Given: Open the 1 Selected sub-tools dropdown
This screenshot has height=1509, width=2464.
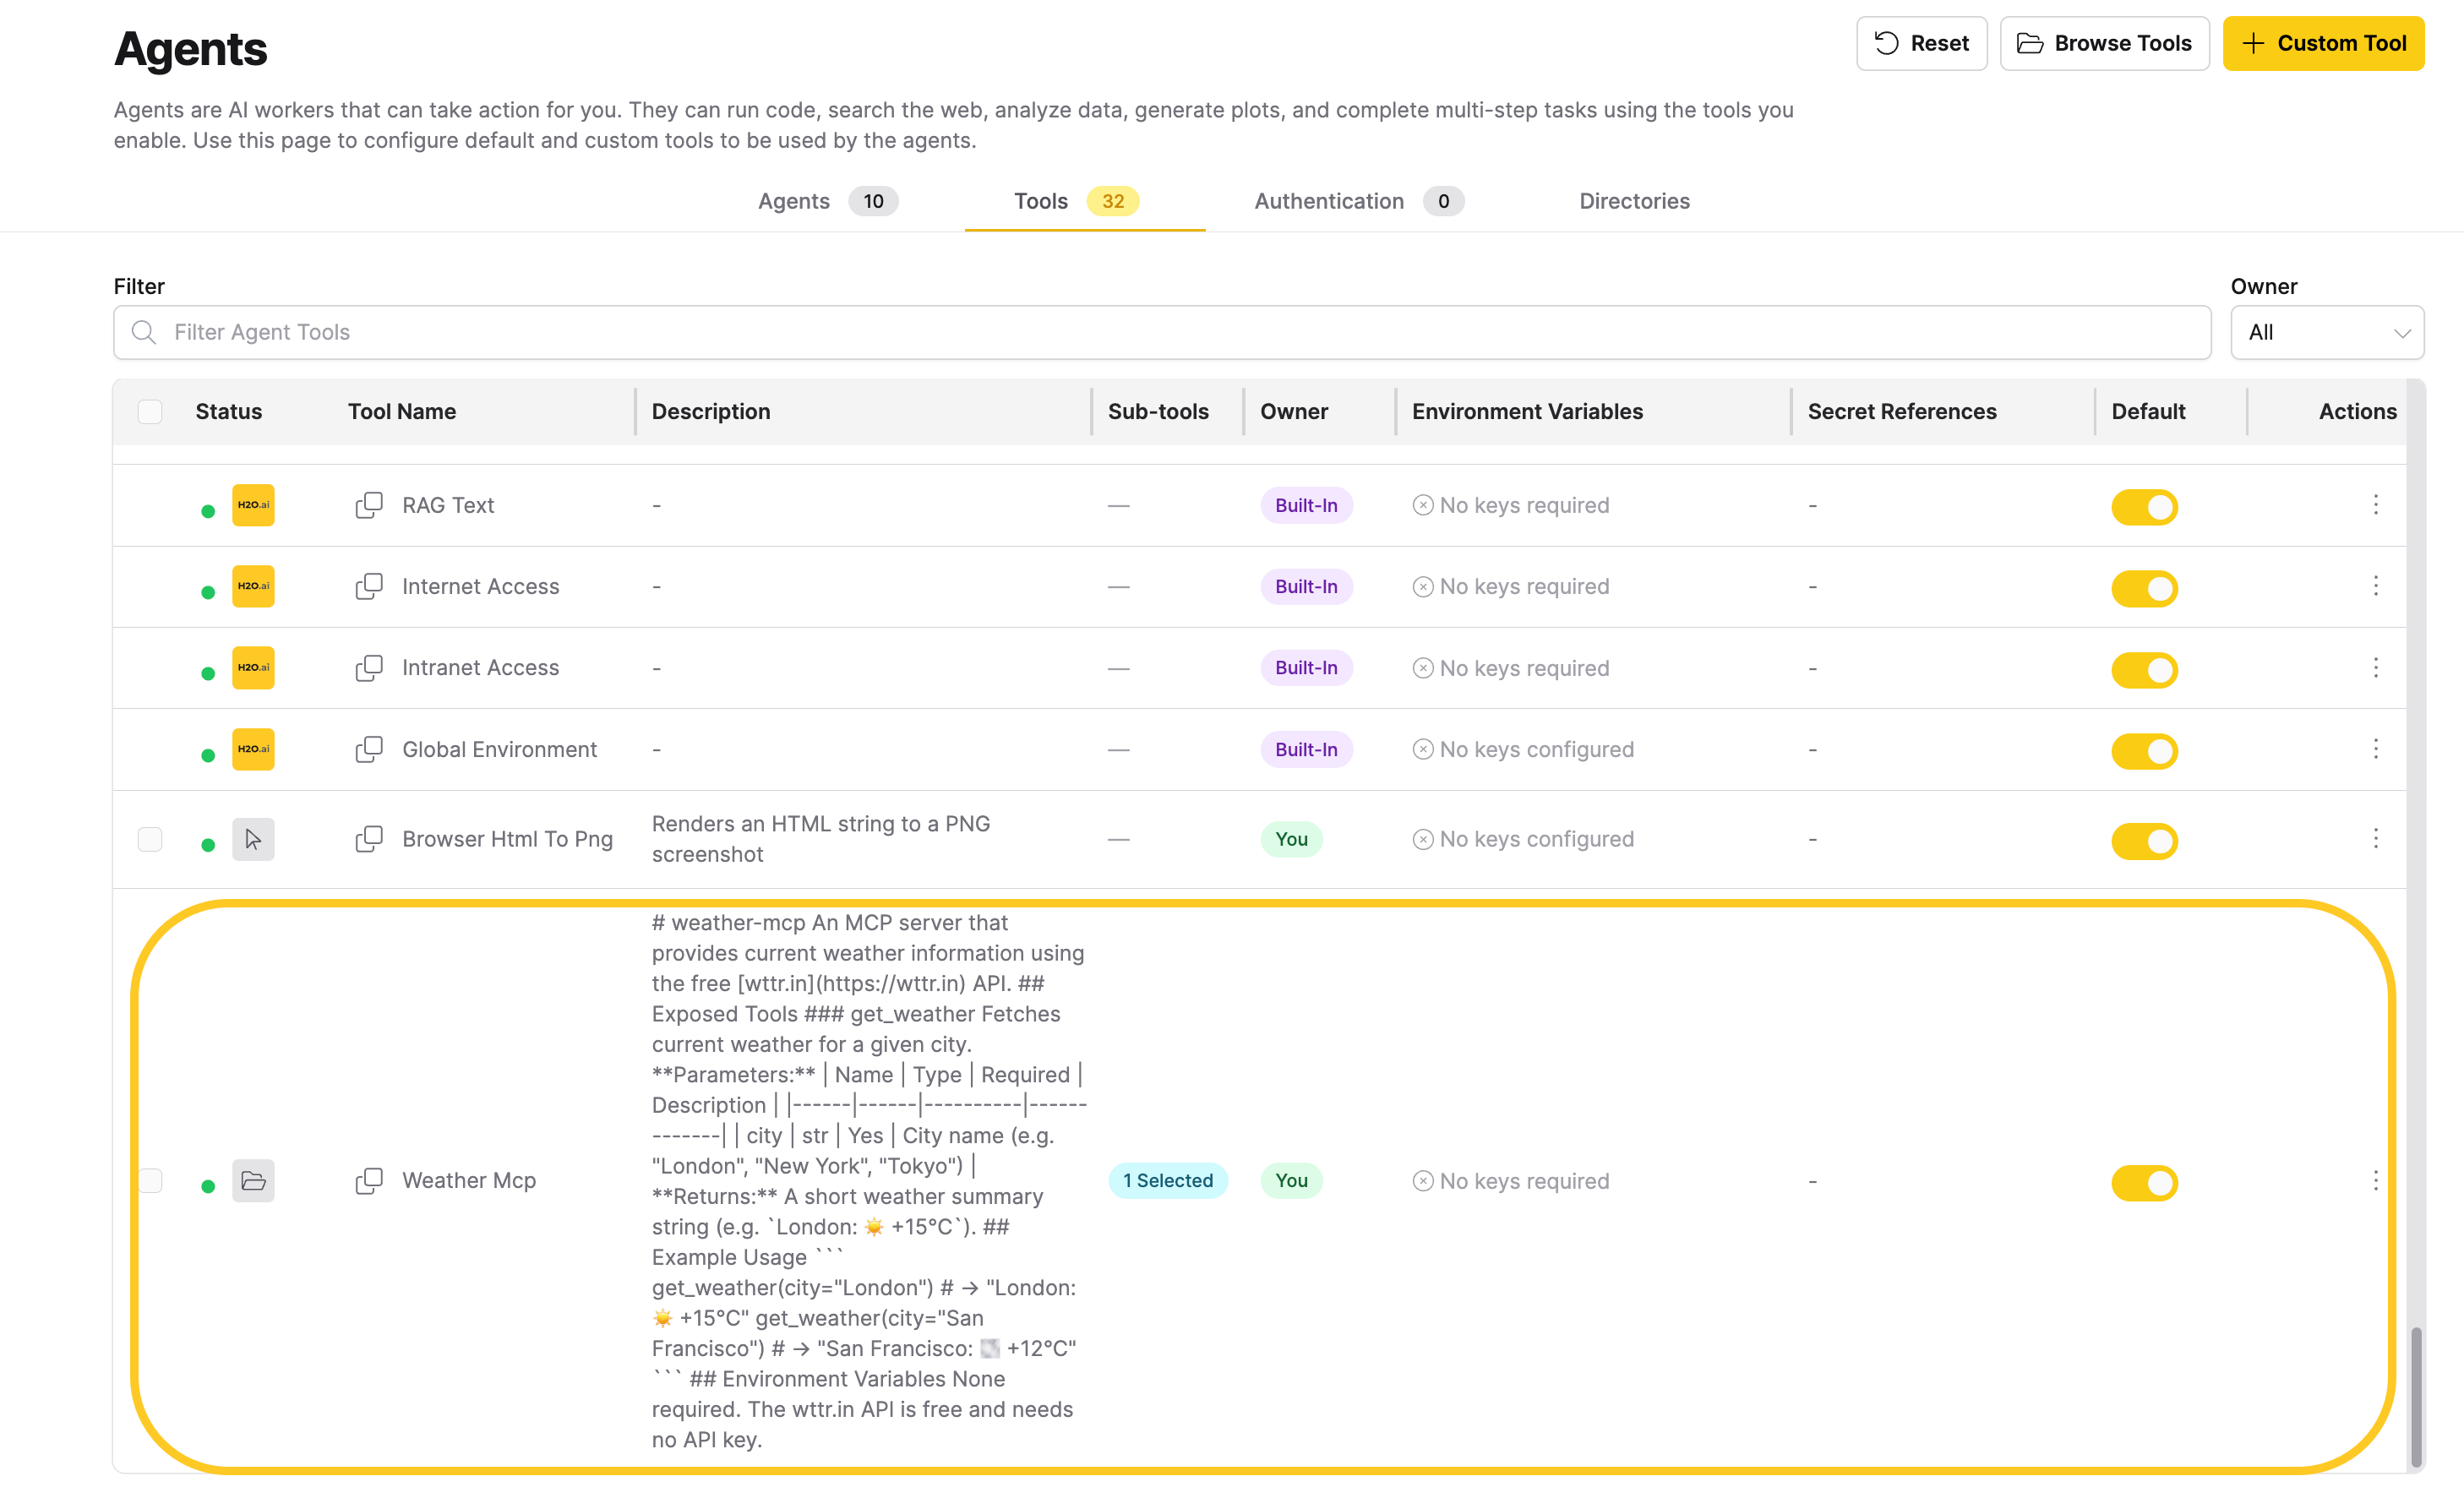Looking at the screenshot, I should pos(1167,1181).
